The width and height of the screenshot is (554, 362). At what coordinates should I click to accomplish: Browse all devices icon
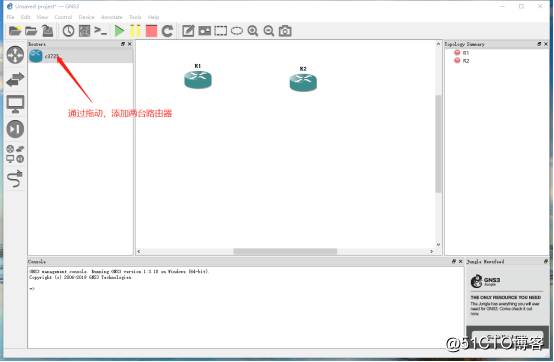[x=15, y=154]
